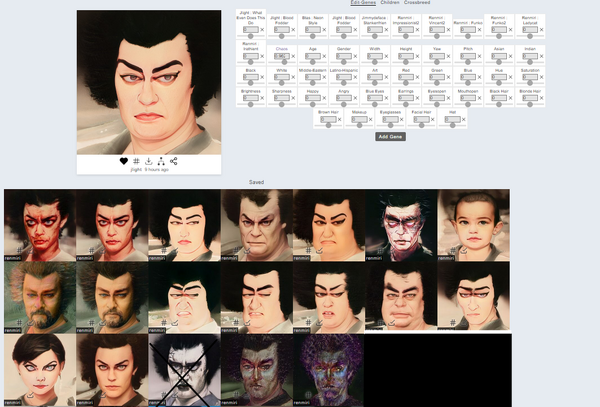Open the crossed-out black-and-white saved thumbnail

click(184, 370)
